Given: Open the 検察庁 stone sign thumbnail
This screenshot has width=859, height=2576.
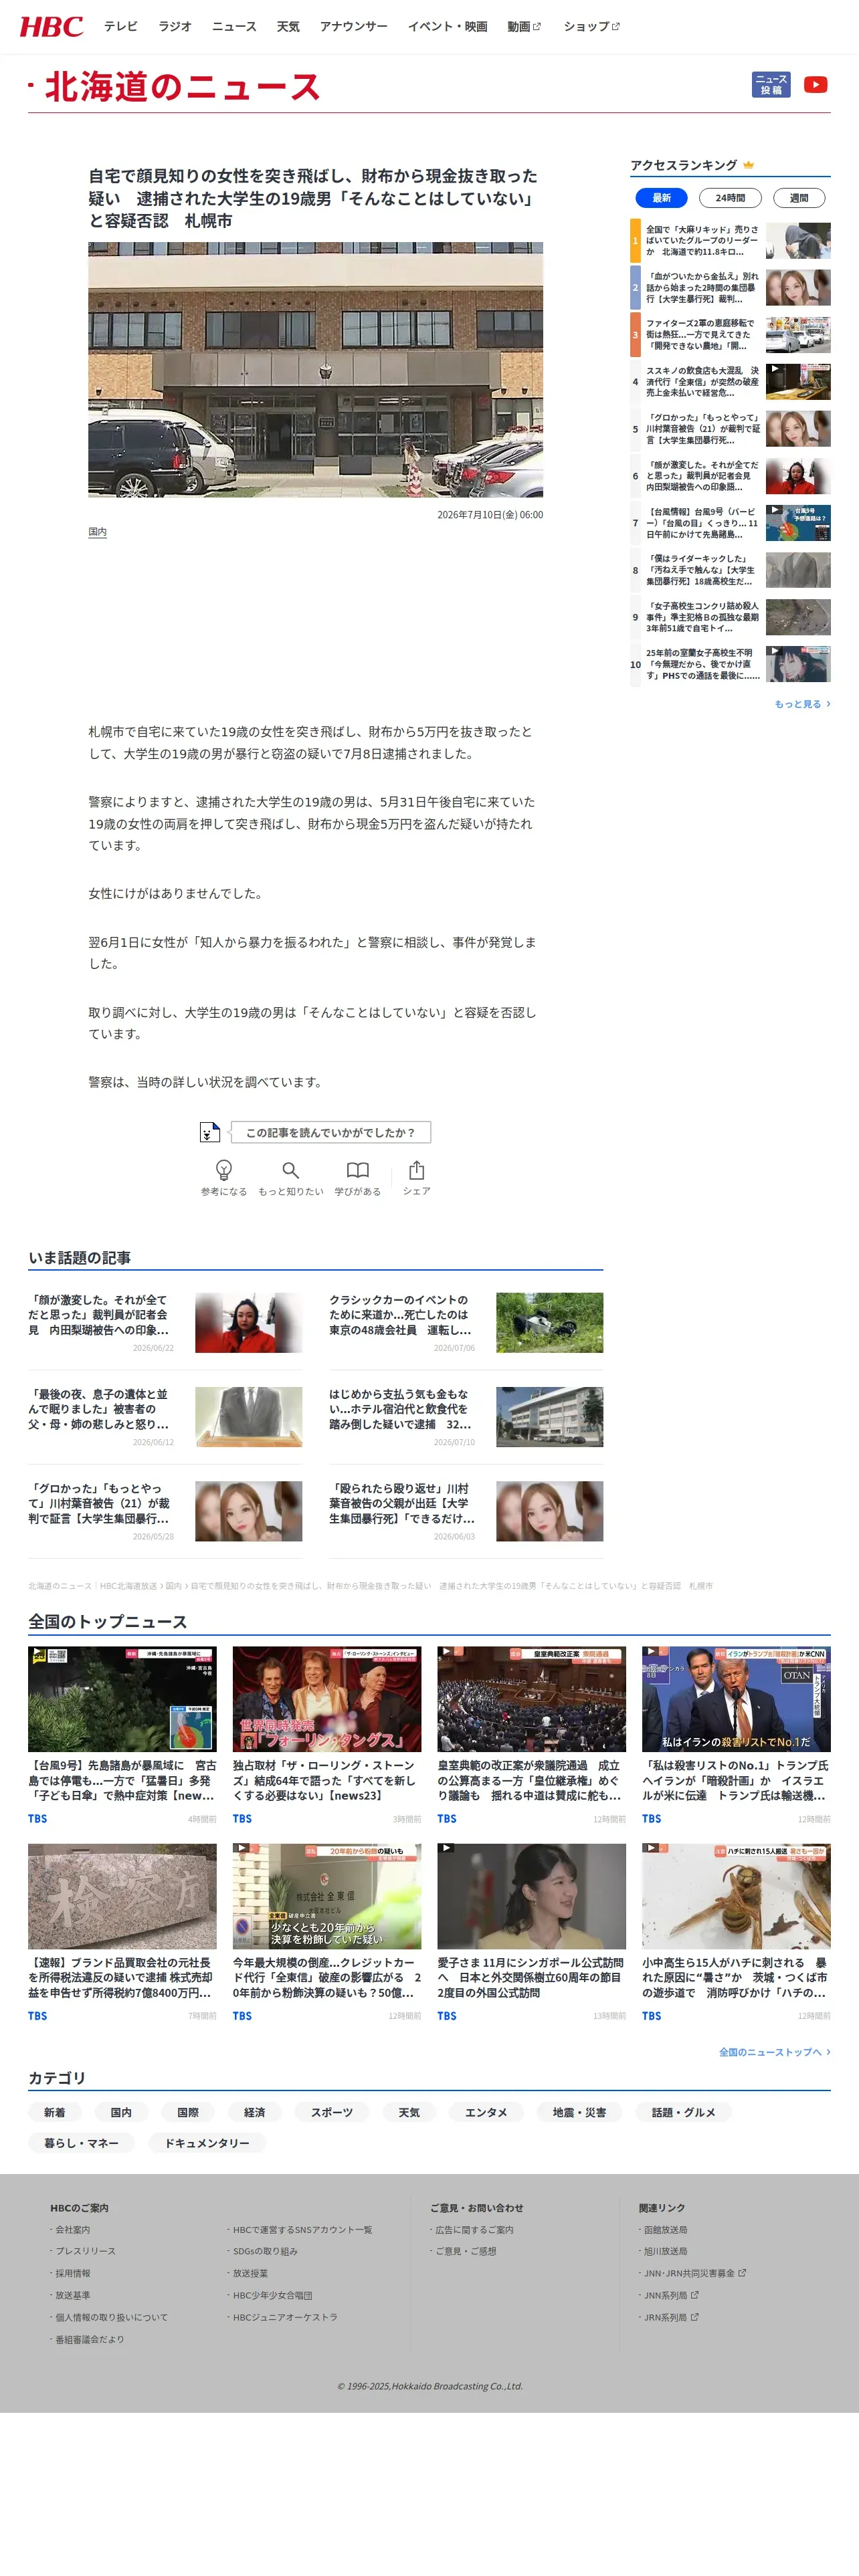Looking at the screenshot, I should coord(122,1896).
